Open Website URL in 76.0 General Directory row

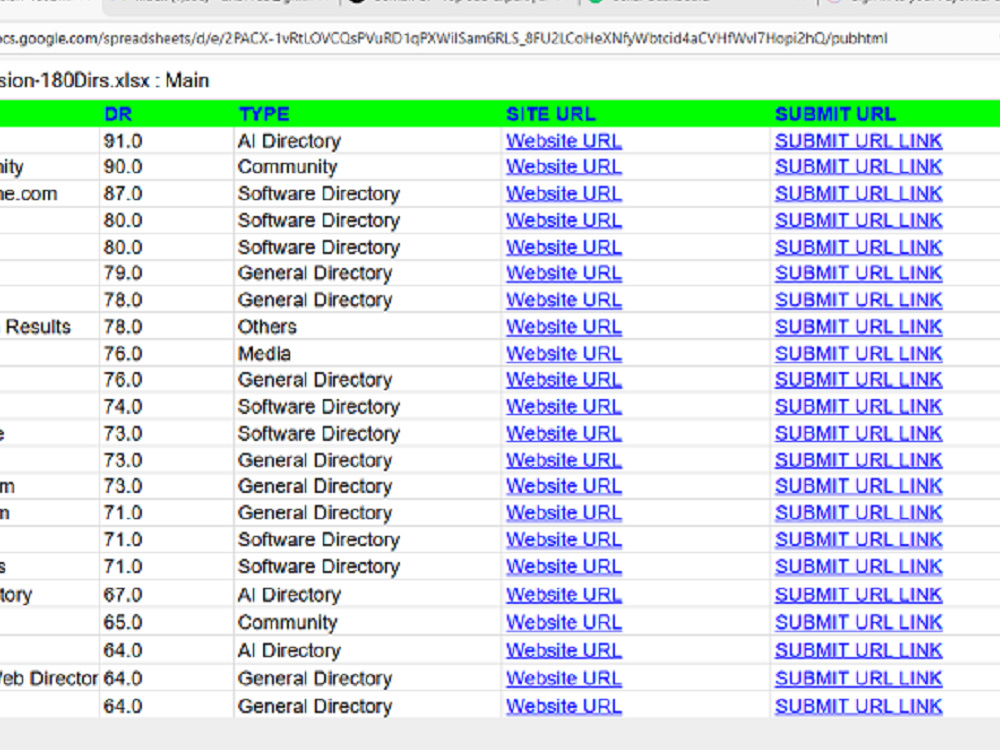pos(564,379)
